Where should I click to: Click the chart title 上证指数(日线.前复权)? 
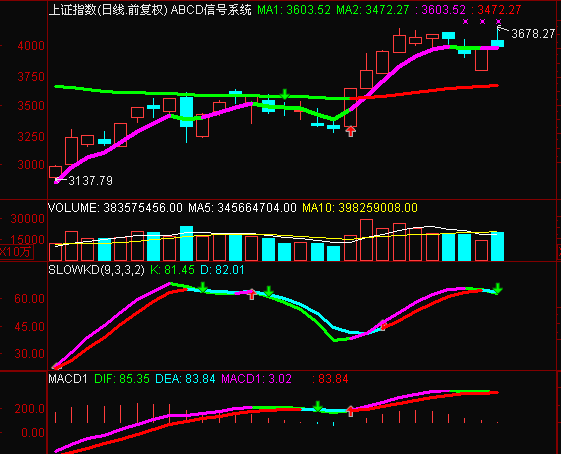108,10
